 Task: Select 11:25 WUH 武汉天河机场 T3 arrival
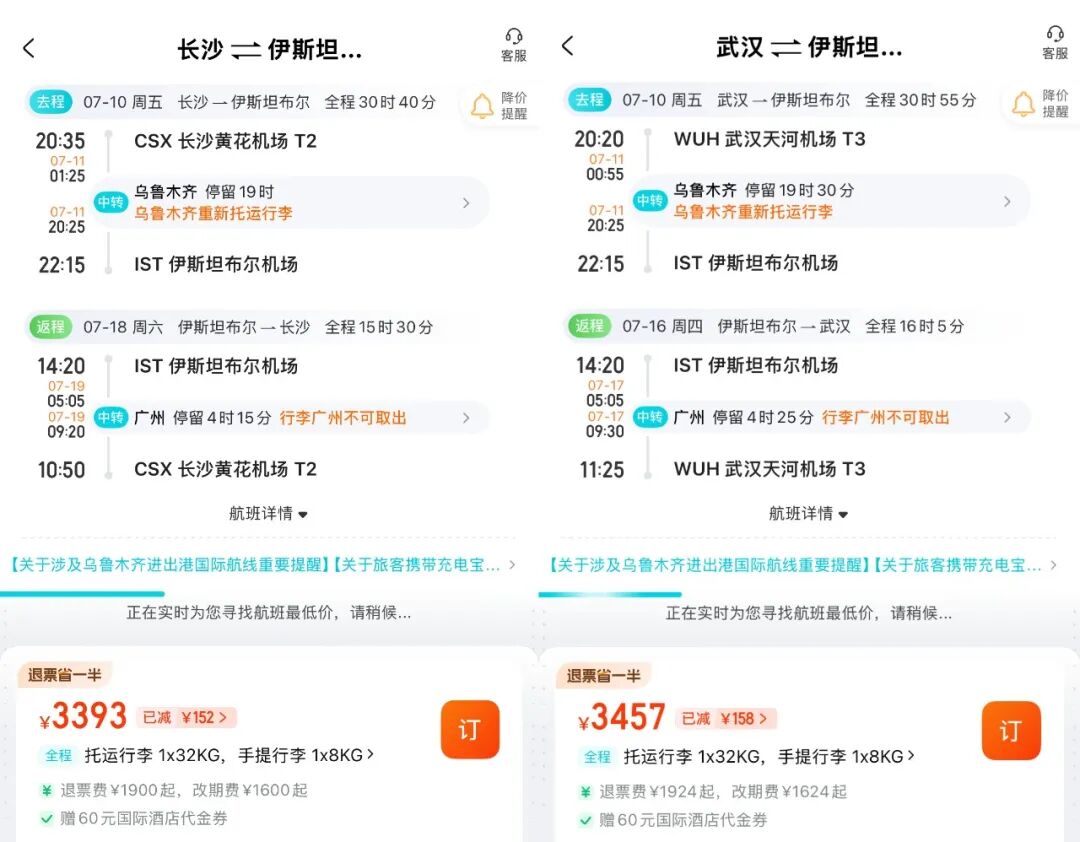click(x=722, y=469)
